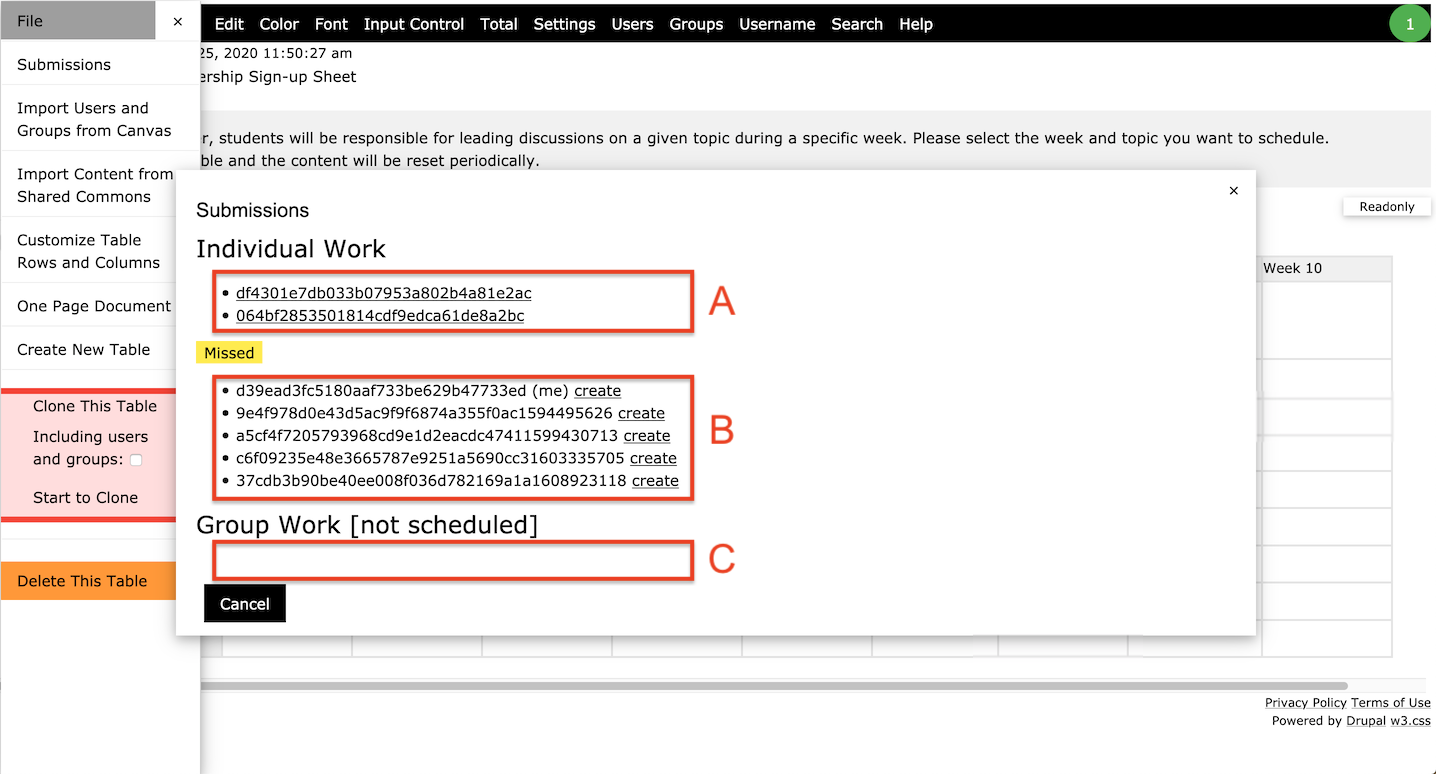
Task: Close the Submissions dialog with the X
Action: (x=1234, y=190)
